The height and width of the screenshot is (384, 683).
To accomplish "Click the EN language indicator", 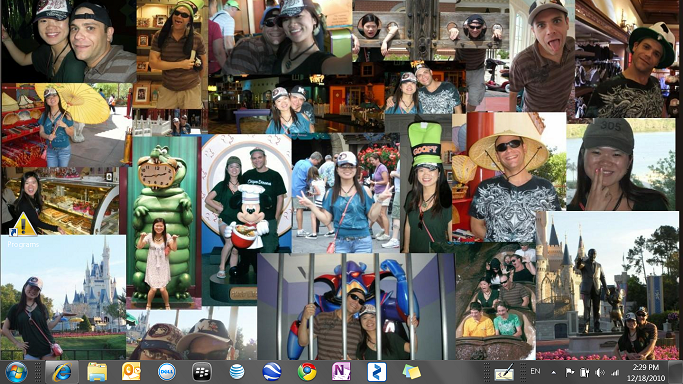I will click(535, 371).
